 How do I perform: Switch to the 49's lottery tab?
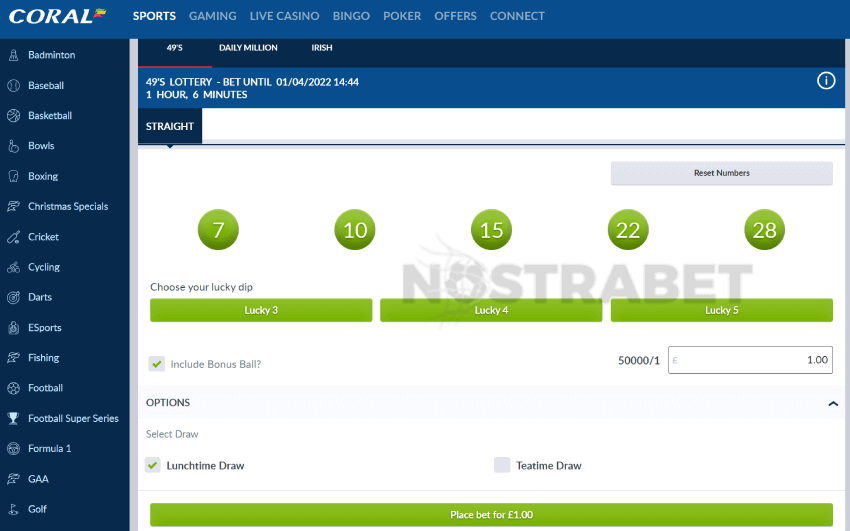click(175, 48)
